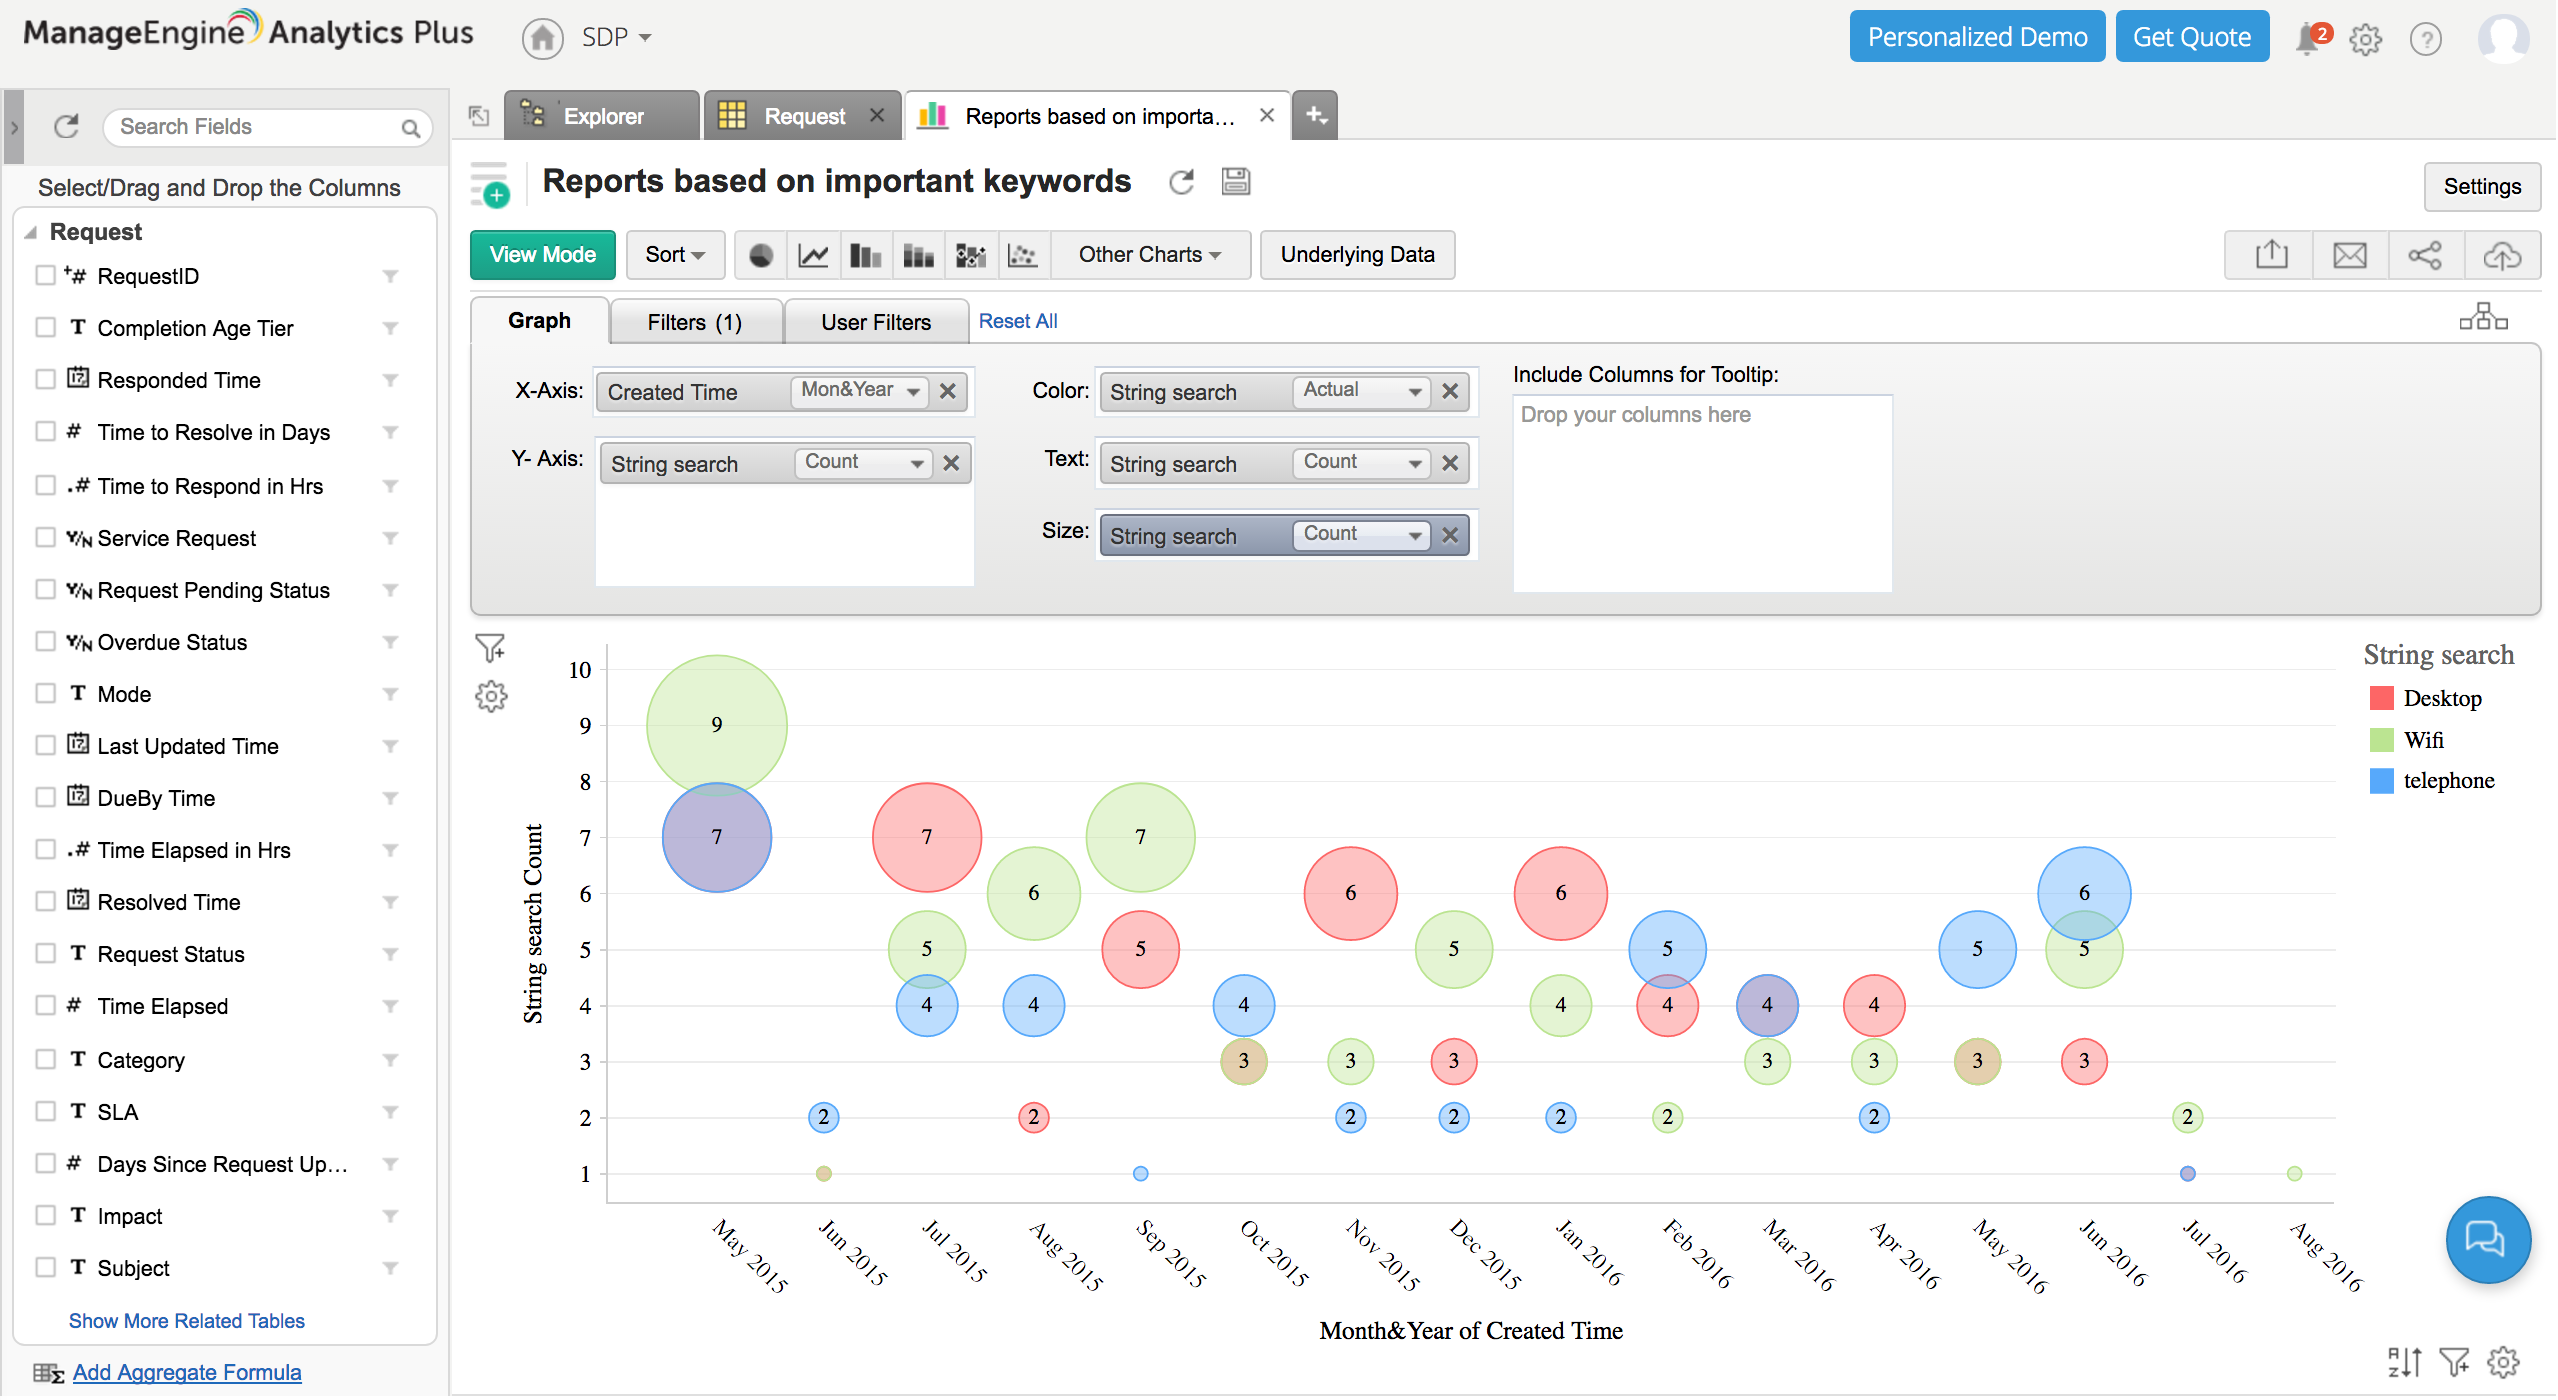Screen dimensions: 2558x1400
Task: Click the share report icon
Action: click(2425, 256)
